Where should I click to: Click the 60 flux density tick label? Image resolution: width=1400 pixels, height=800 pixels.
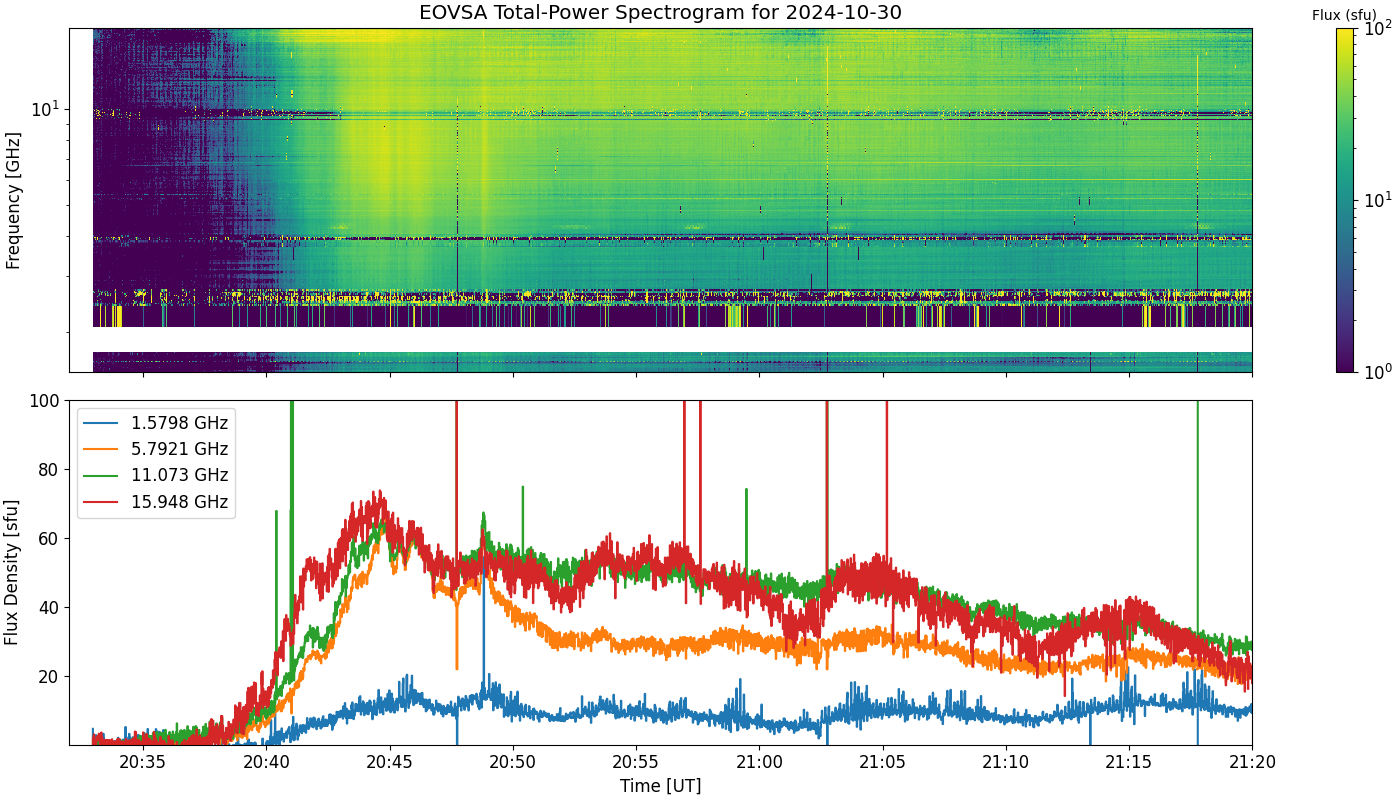coord(52,539)
